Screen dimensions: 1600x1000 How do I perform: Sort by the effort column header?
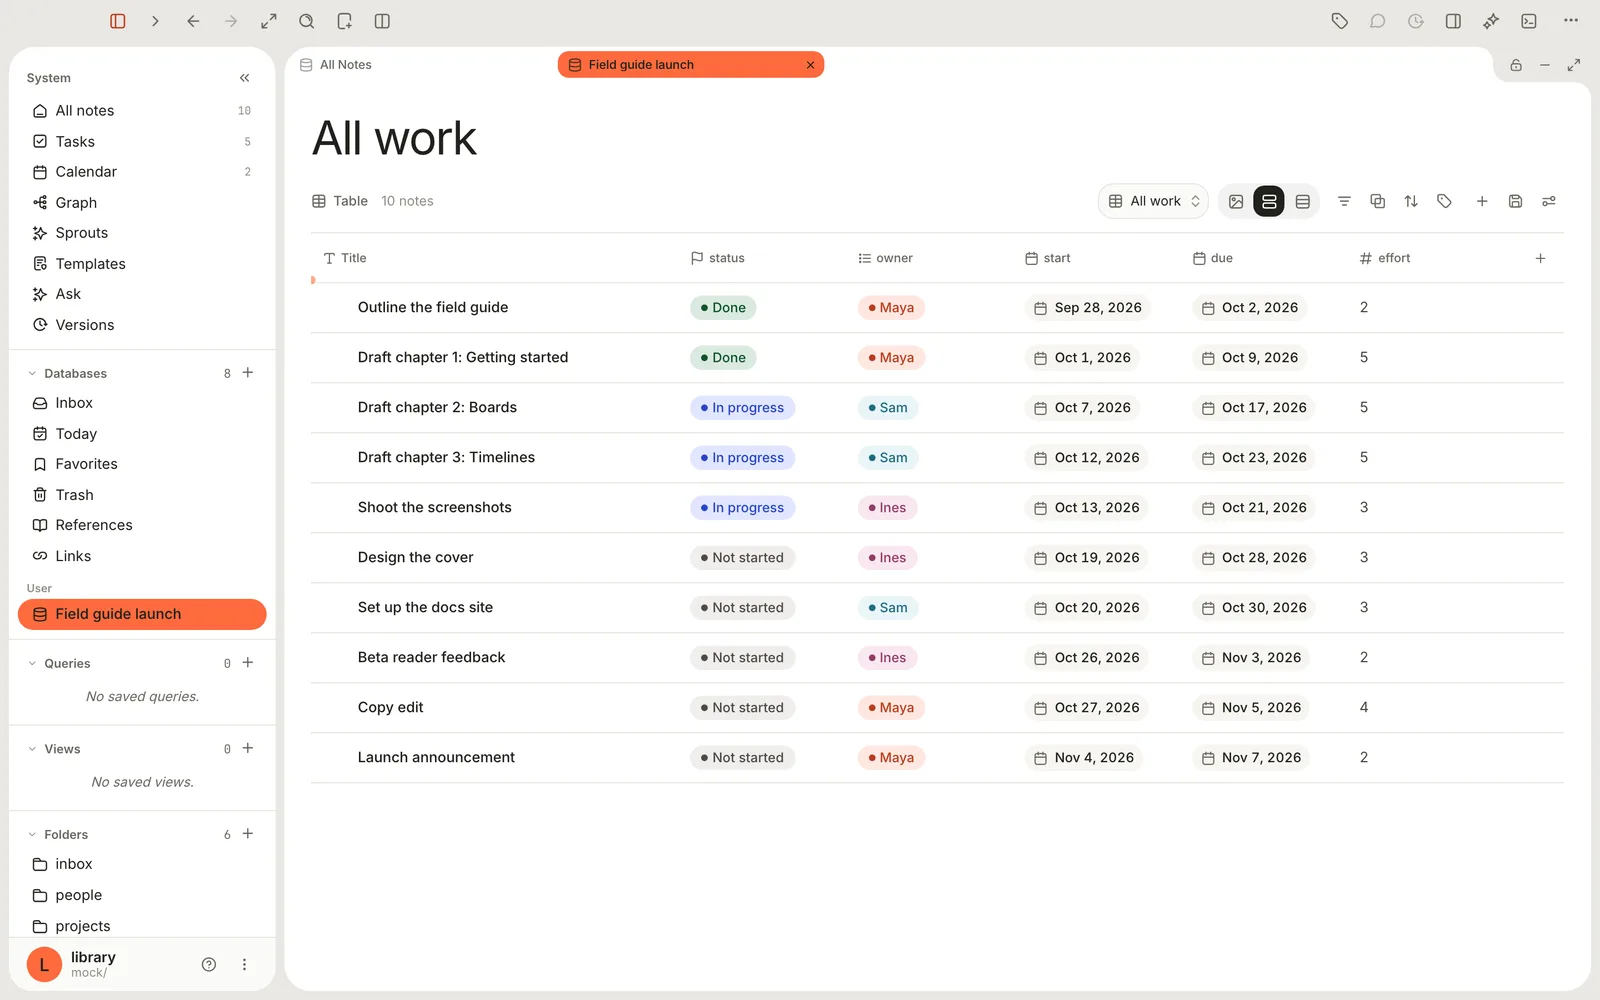pos(1385,258)
